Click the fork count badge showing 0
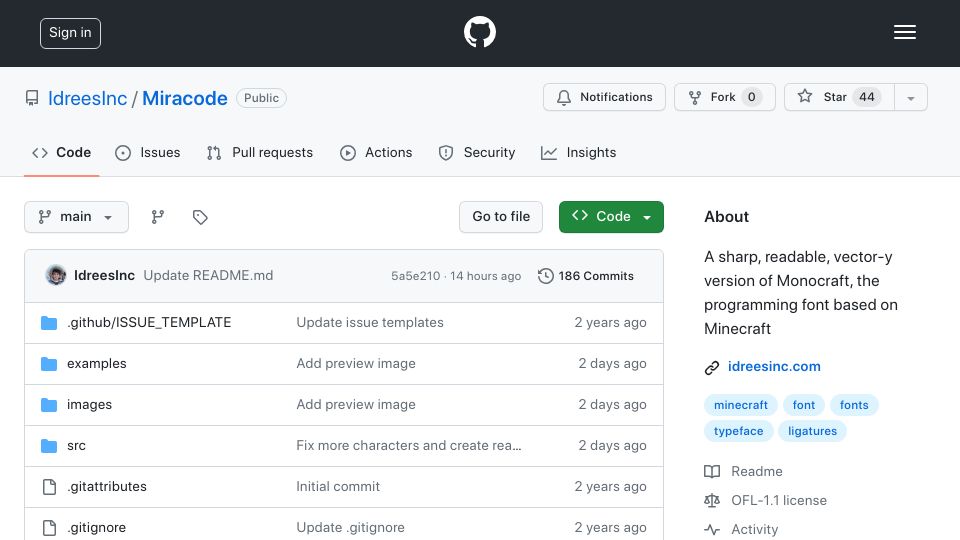This screenshot has width=960, height=540. click(x=751, y=97)
